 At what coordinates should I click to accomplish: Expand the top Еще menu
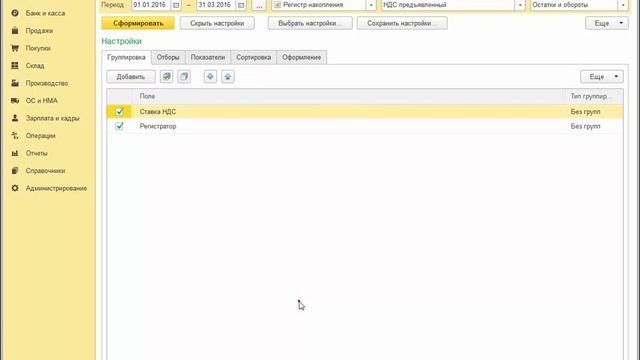(x=607, y=23)
